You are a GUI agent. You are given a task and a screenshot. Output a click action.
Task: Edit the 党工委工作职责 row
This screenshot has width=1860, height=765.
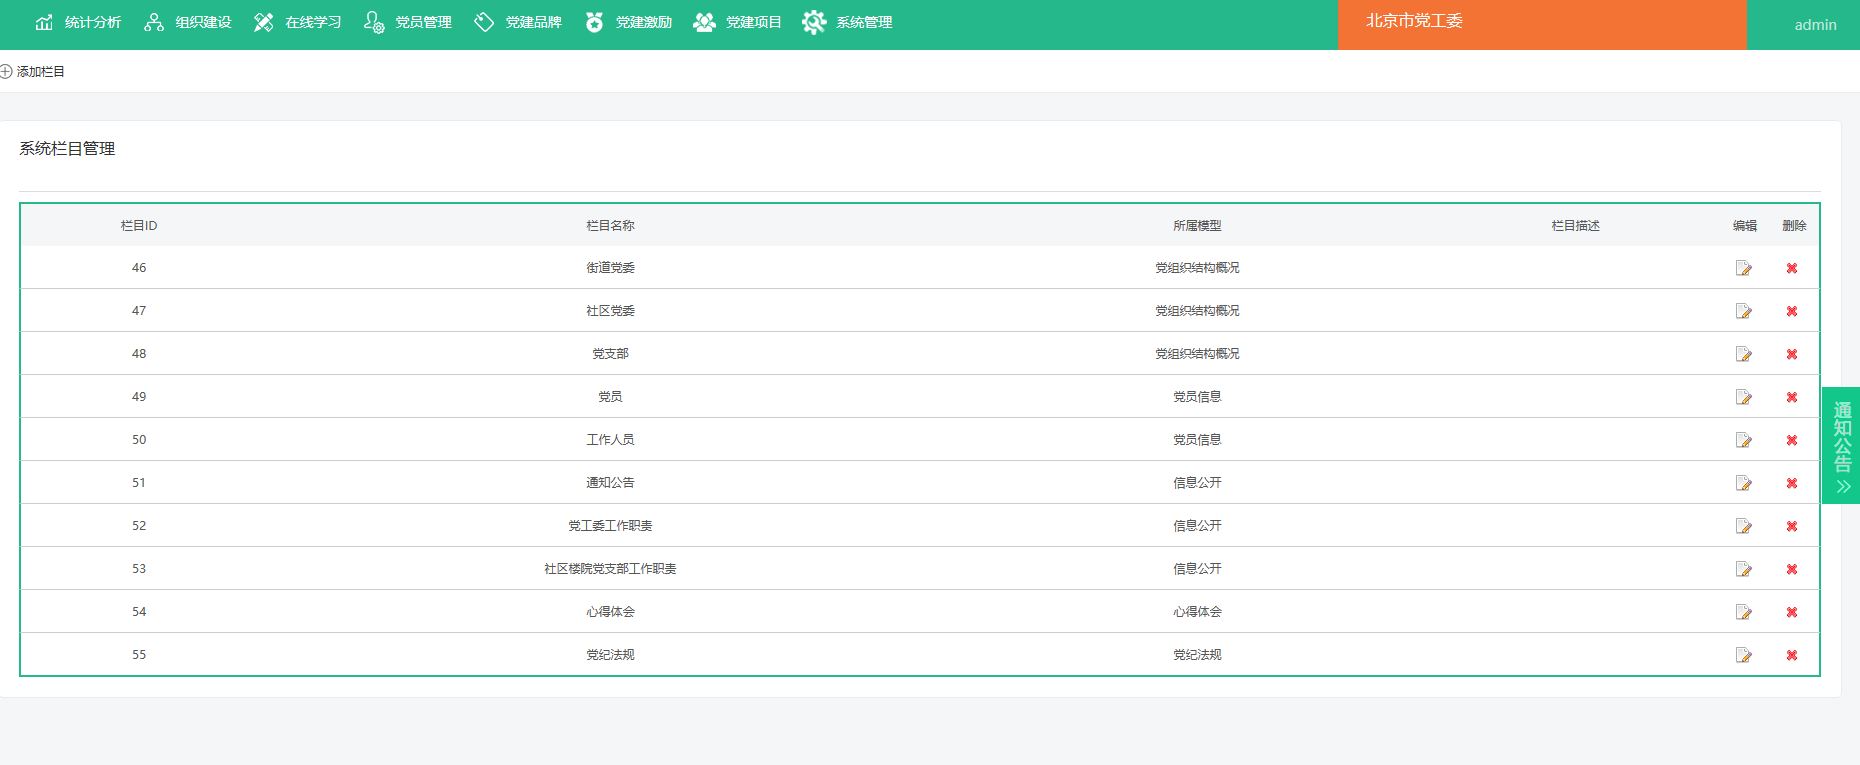click(x=1743, y=526)
